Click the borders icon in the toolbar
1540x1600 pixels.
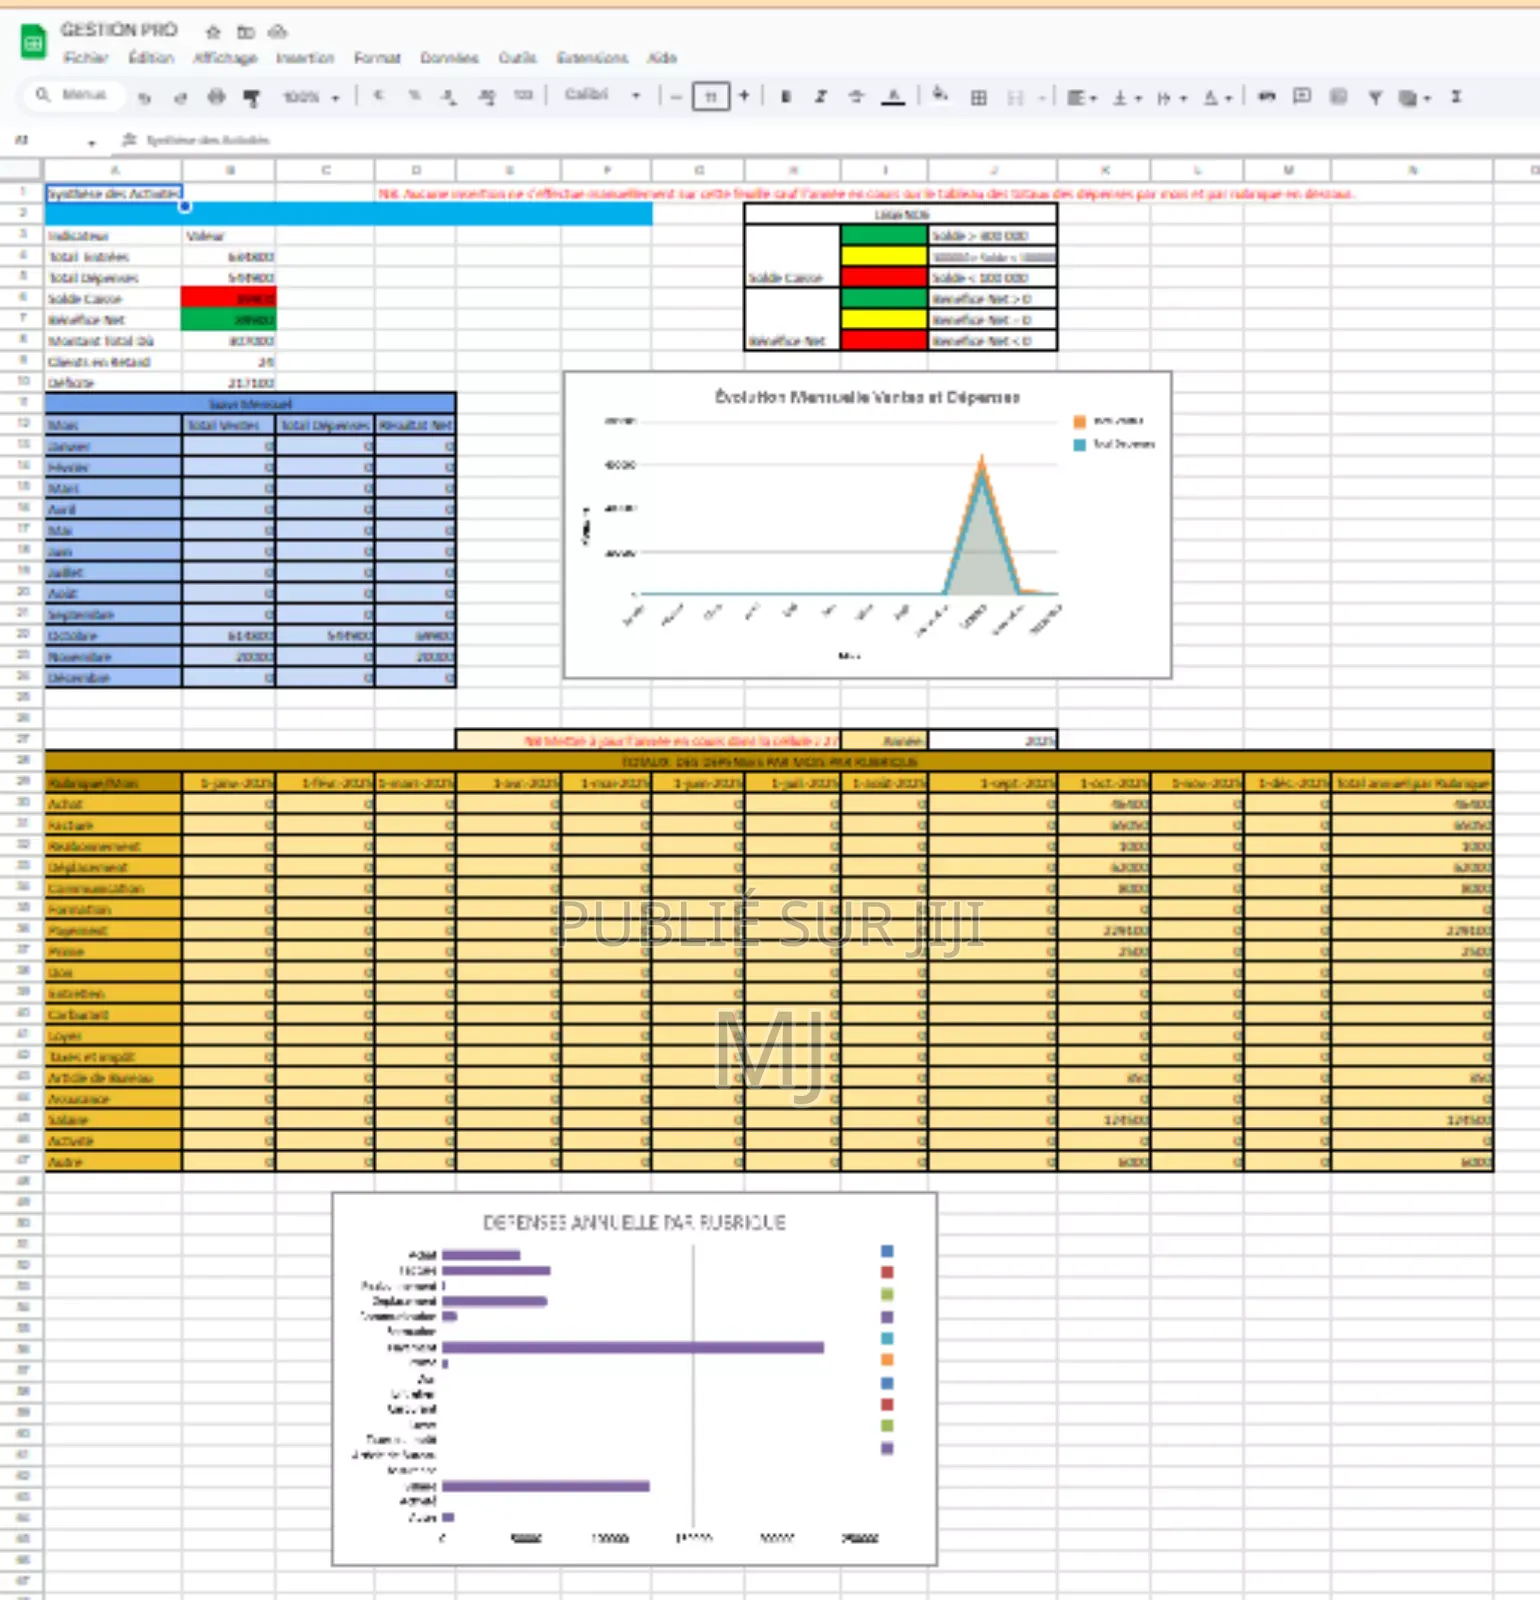click(x=978, y=97)
